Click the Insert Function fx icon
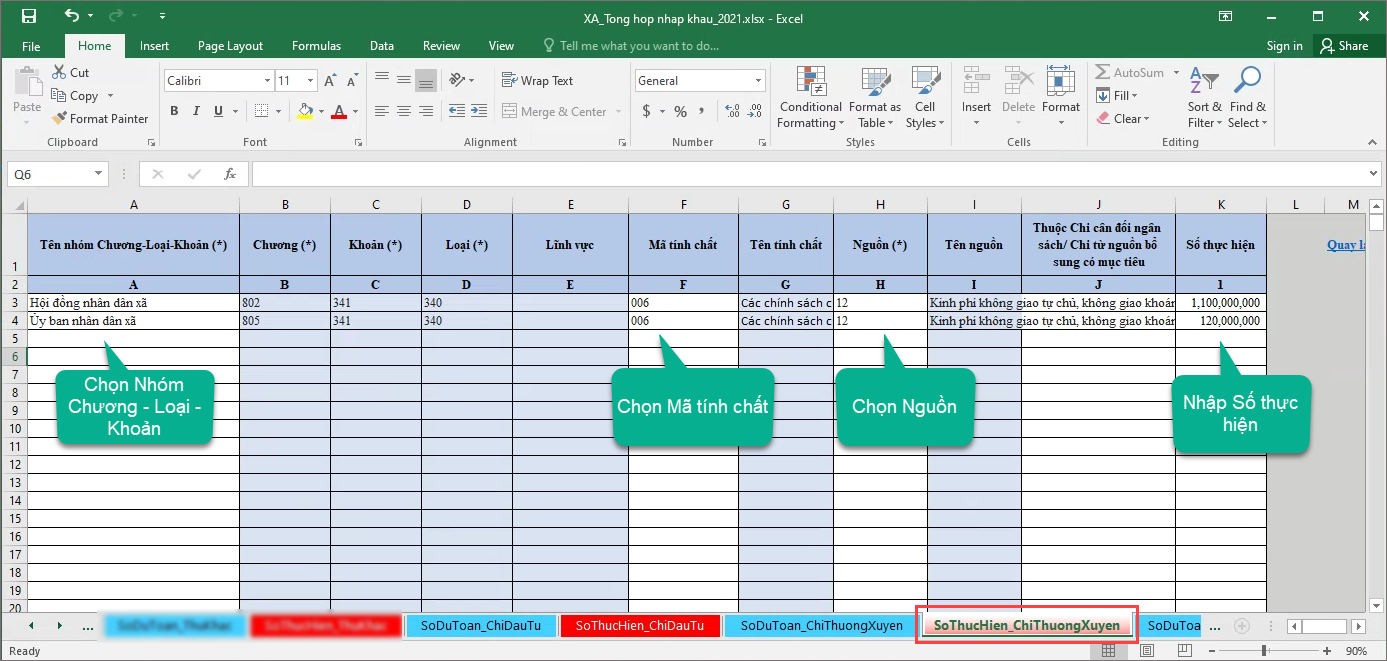 click(x=229, y=174)
